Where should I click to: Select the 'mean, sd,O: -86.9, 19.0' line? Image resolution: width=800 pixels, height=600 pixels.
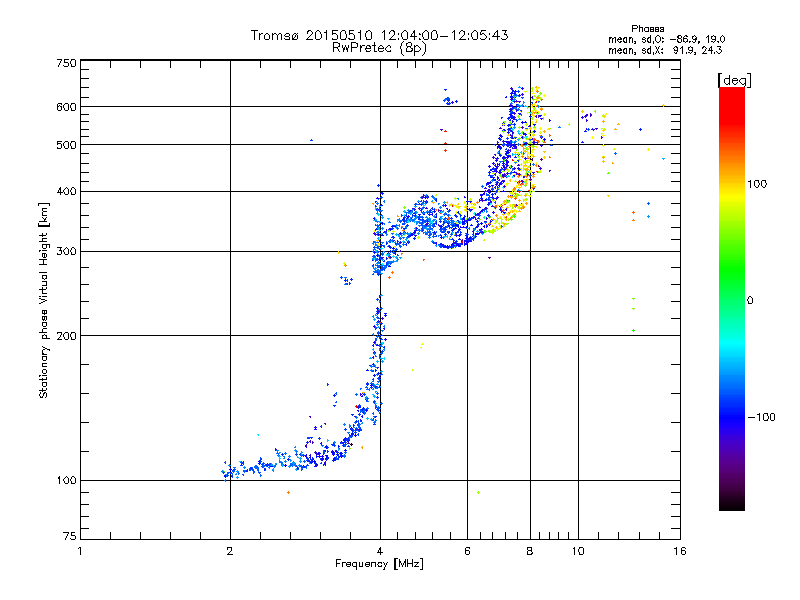pyautogui.click(x=666, y=39)
